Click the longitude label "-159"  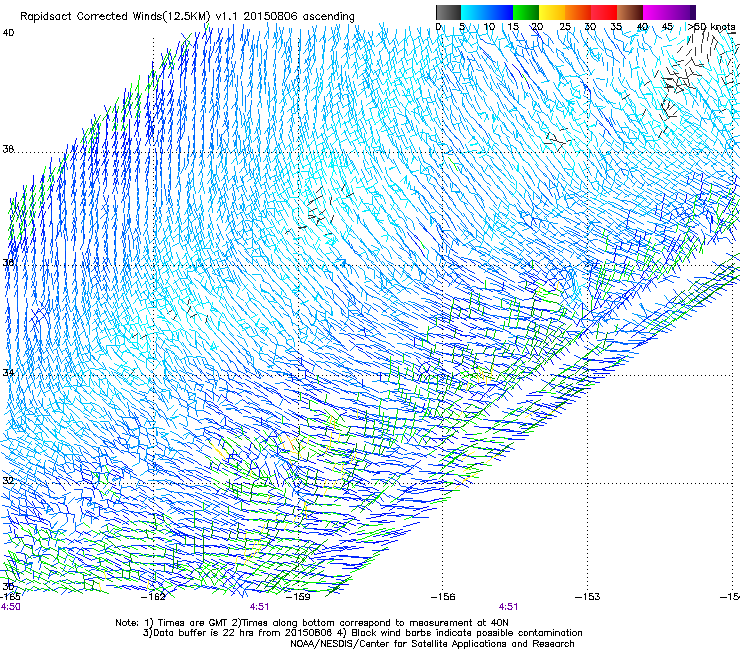(298, 596)
